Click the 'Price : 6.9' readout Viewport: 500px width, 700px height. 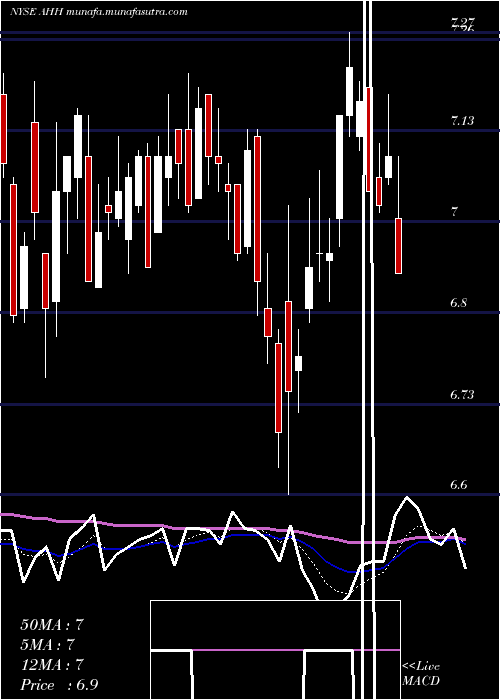[59, 684]
